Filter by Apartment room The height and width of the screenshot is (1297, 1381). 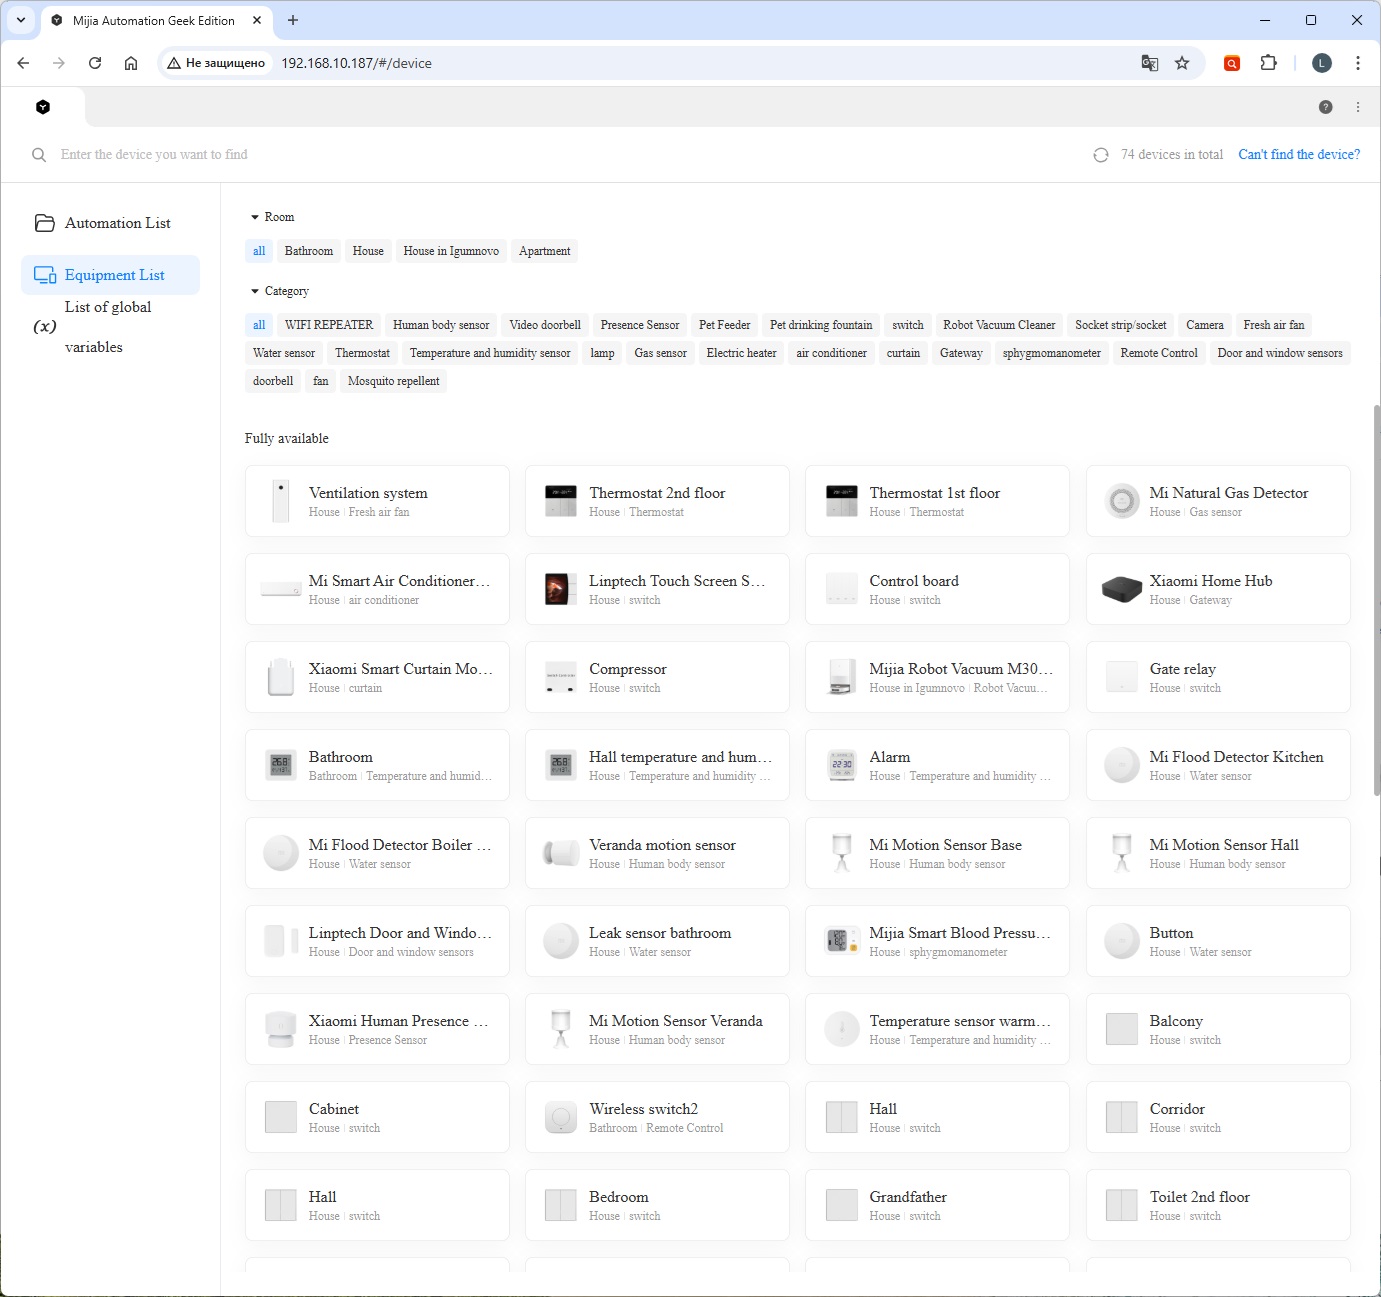click(x=545, y=251)
